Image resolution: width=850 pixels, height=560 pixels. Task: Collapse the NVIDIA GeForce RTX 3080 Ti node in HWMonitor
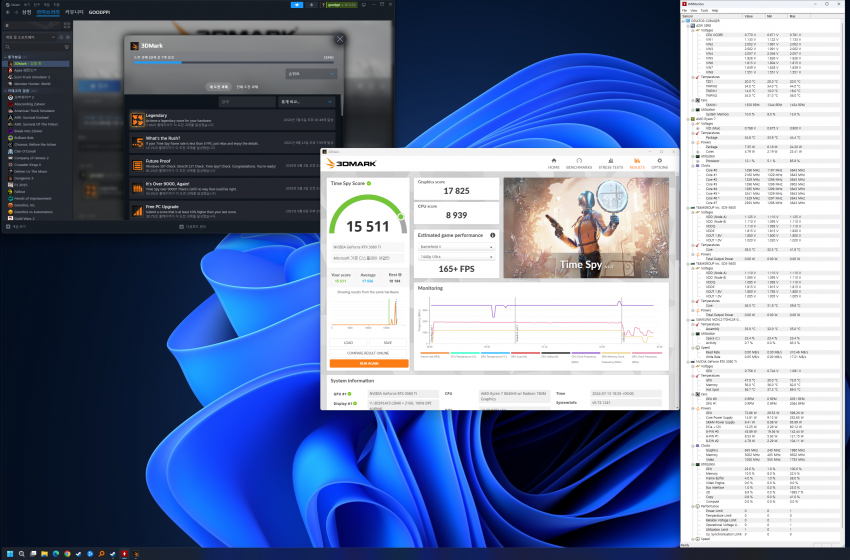coord(688,362)
